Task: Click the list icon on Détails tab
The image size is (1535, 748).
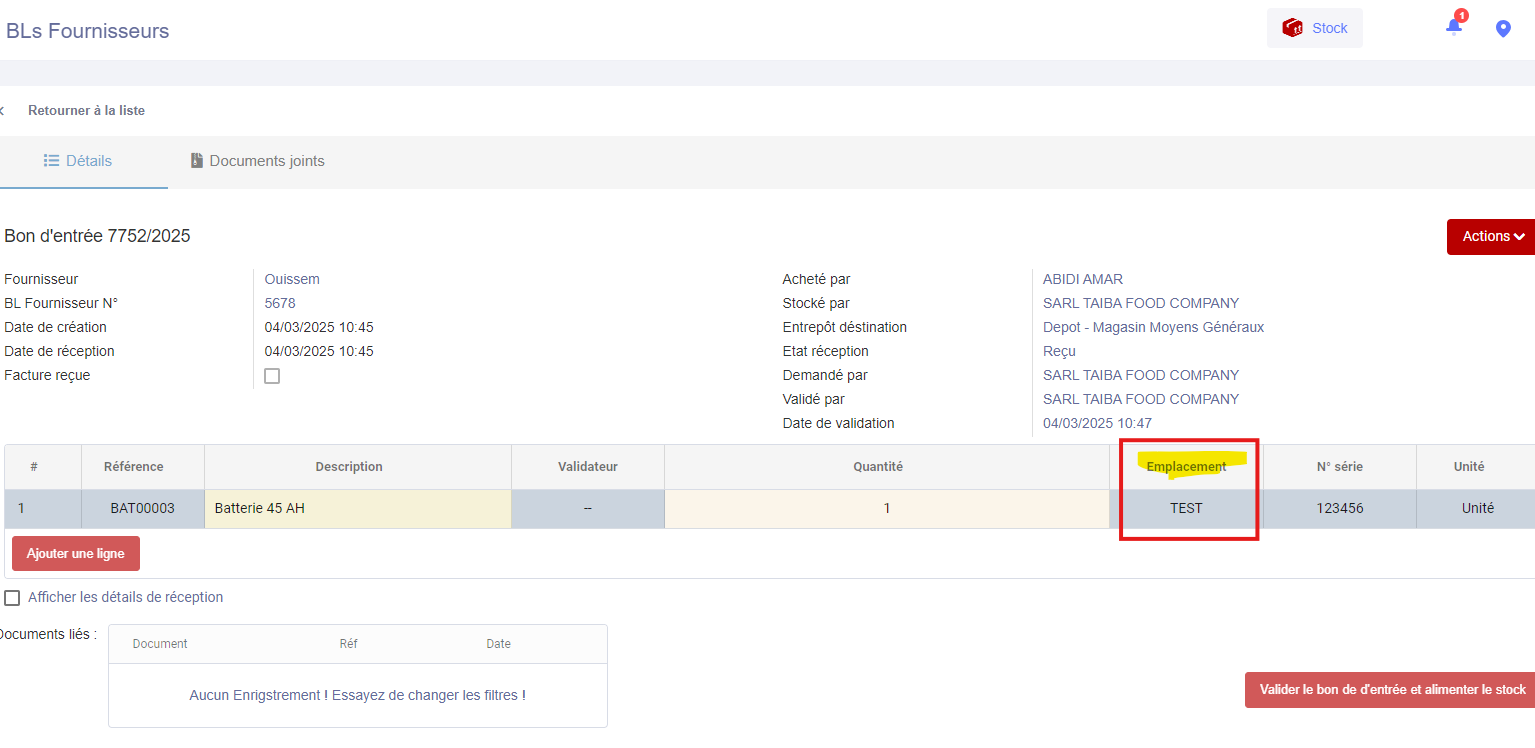Action: point(52,161)
